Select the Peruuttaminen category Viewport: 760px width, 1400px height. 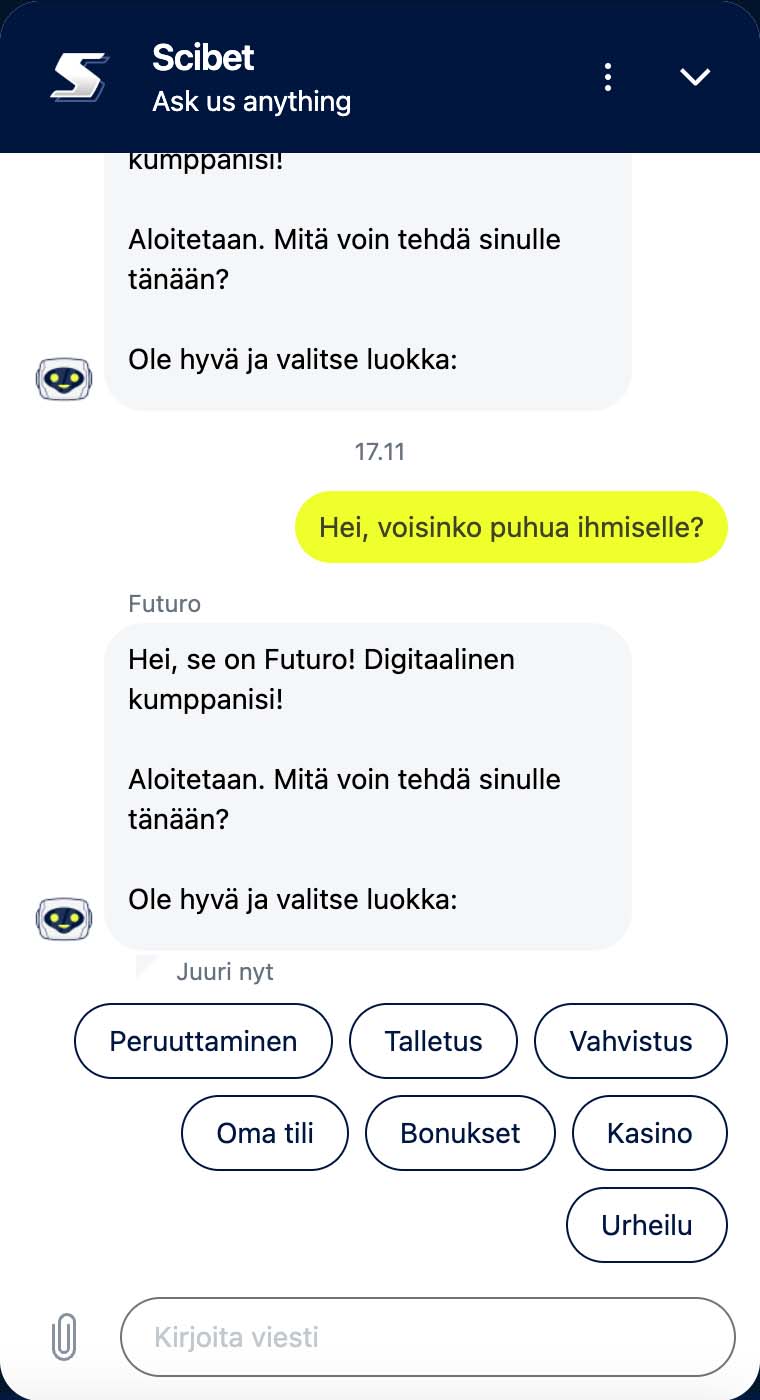(203, 1041)
